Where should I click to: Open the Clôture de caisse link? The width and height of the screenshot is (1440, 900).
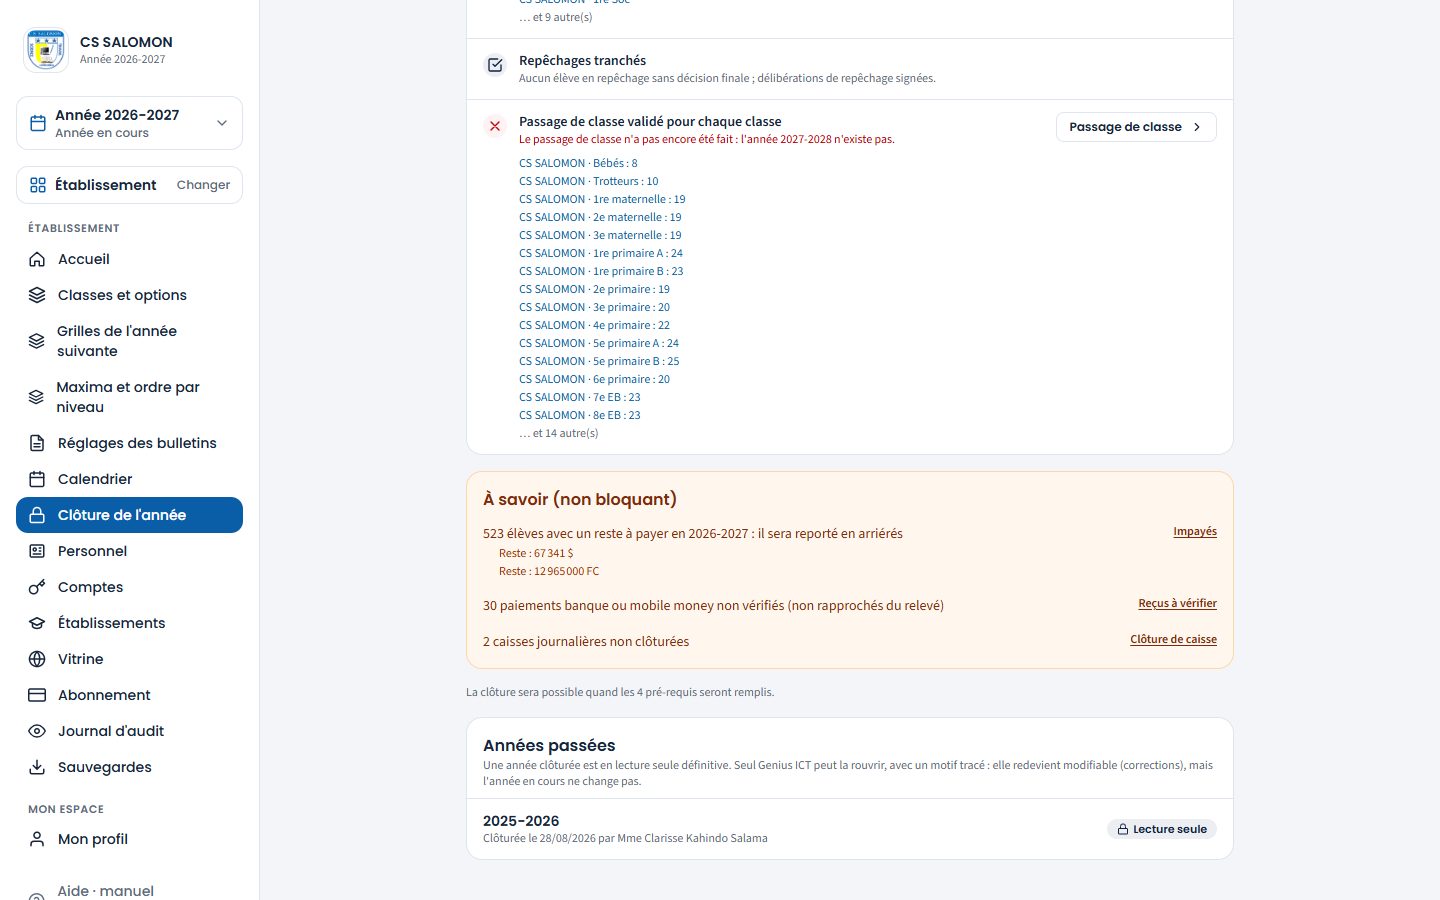tap(1173, 640)
